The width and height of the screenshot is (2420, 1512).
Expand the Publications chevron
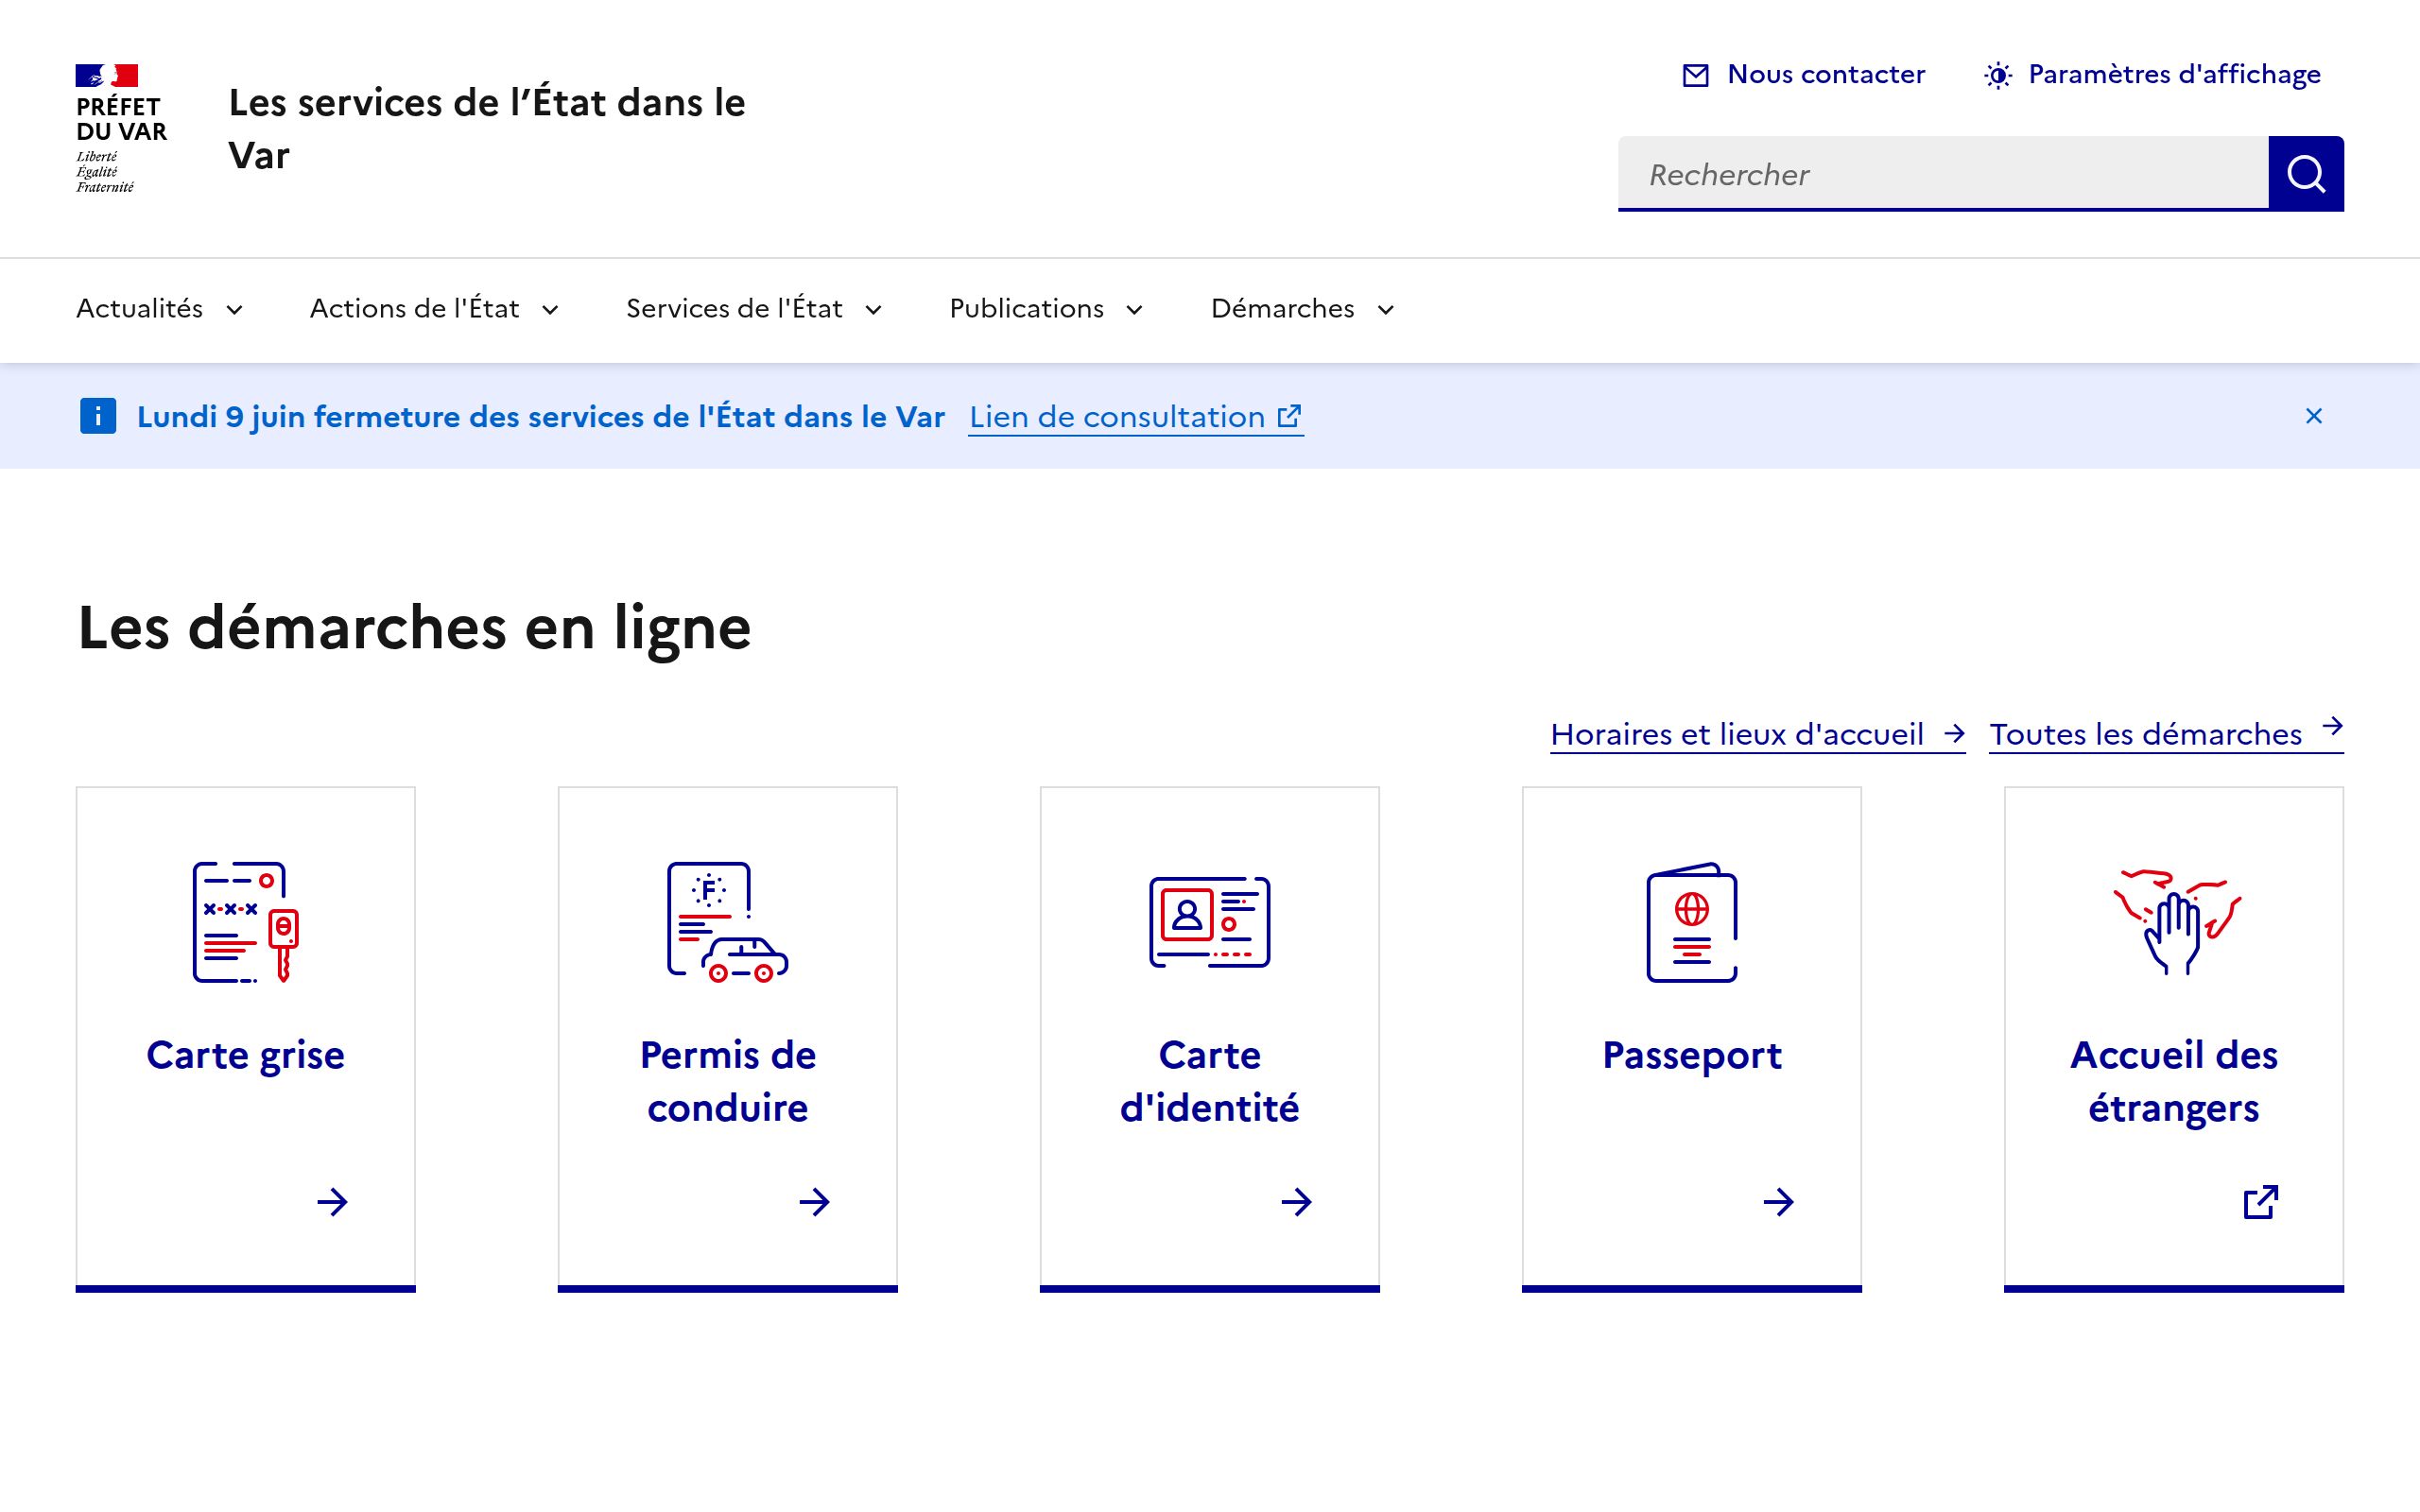coord(1134,310)
